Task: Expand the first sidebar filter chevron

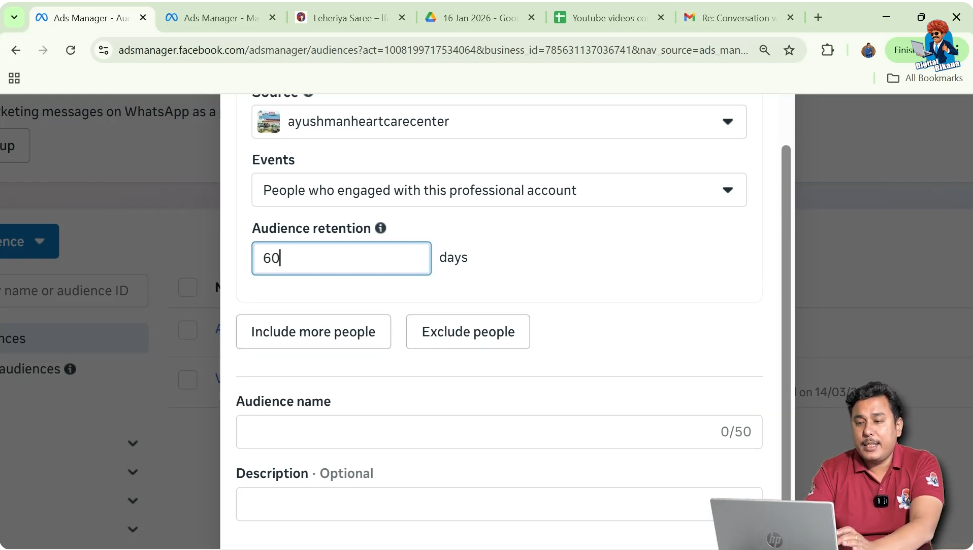Action: [x=133, y=443]
